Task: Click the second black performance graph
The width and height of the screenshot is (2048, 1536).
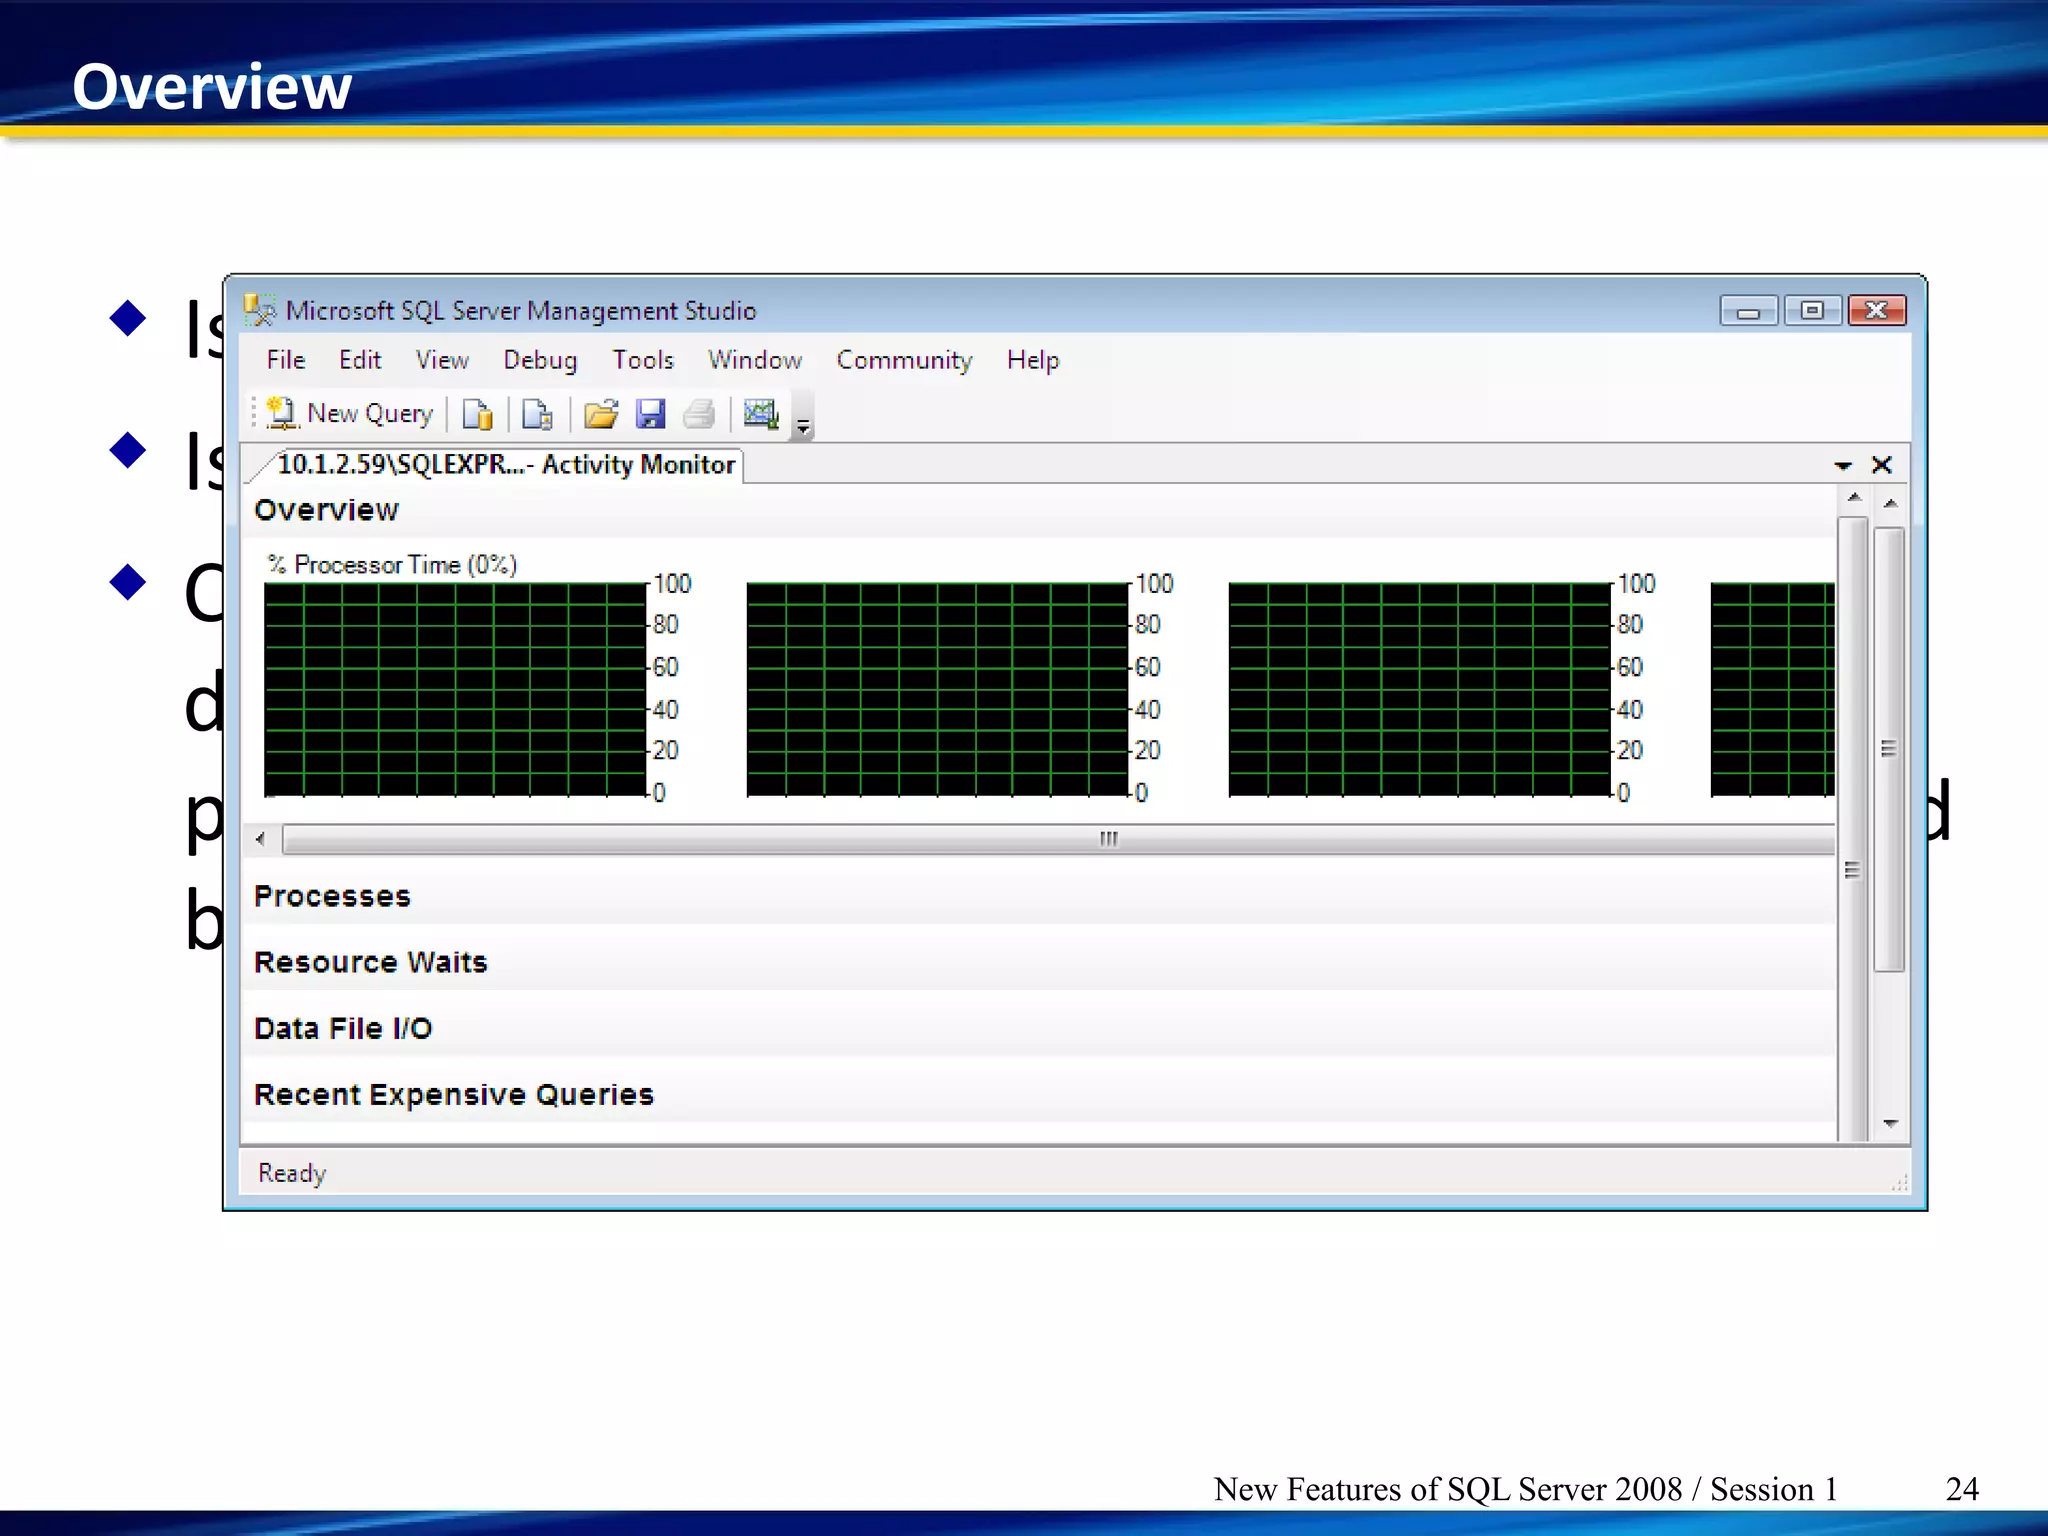Action: click(x=937, y=689)
